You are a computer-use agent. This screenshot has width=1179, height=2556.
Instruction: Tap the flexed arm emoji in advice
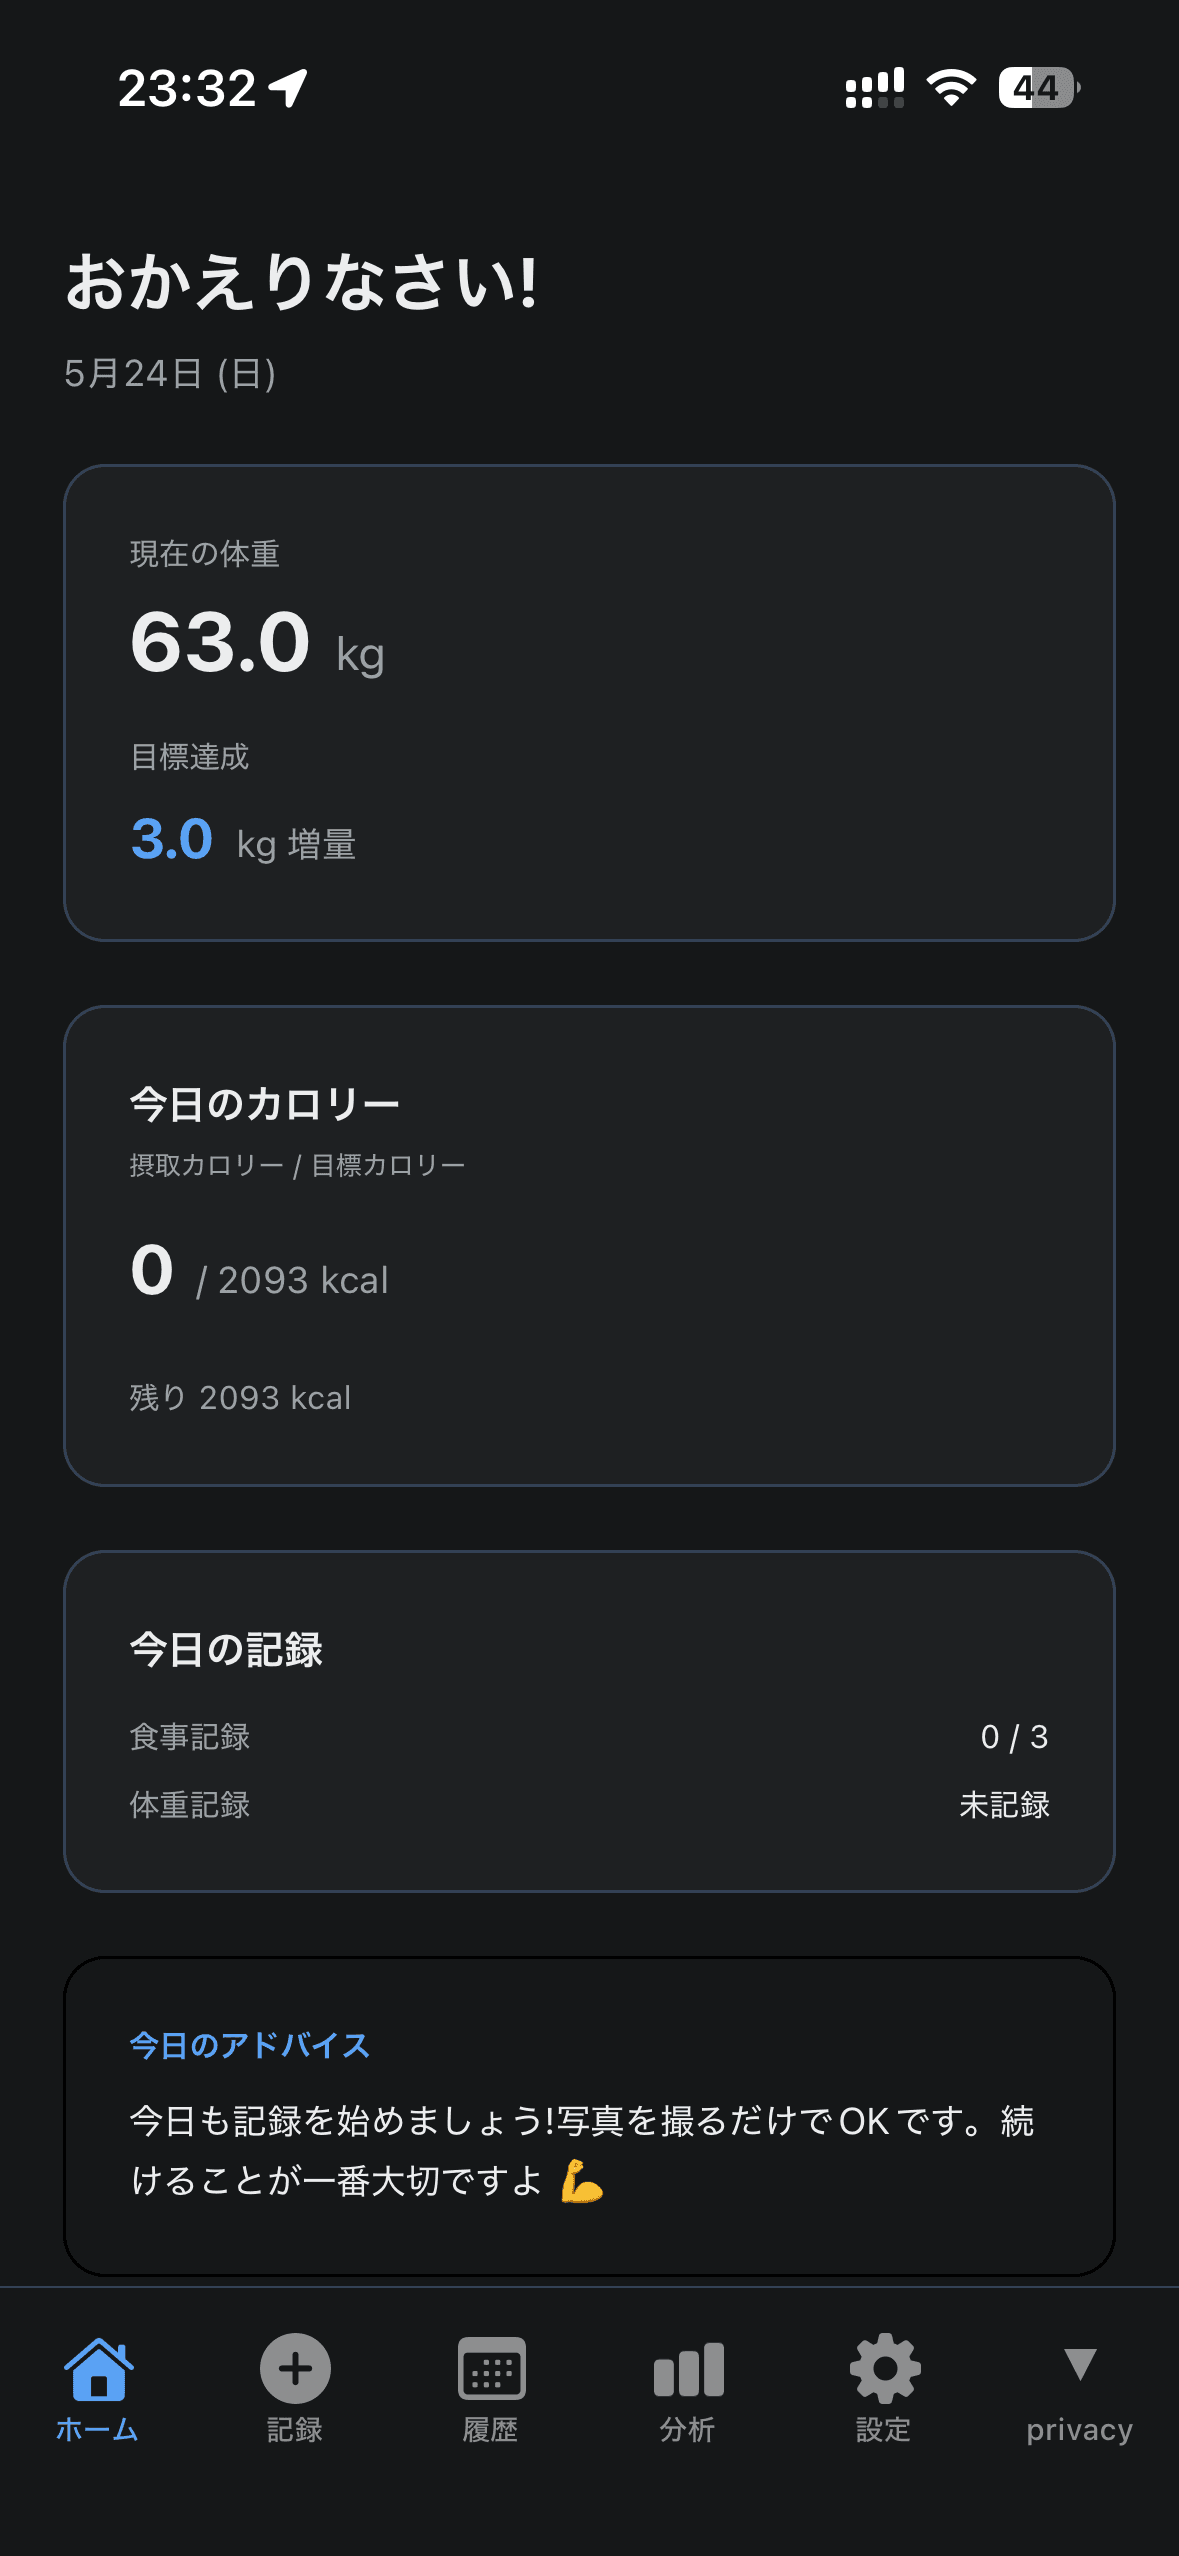tap(582, 2181)
